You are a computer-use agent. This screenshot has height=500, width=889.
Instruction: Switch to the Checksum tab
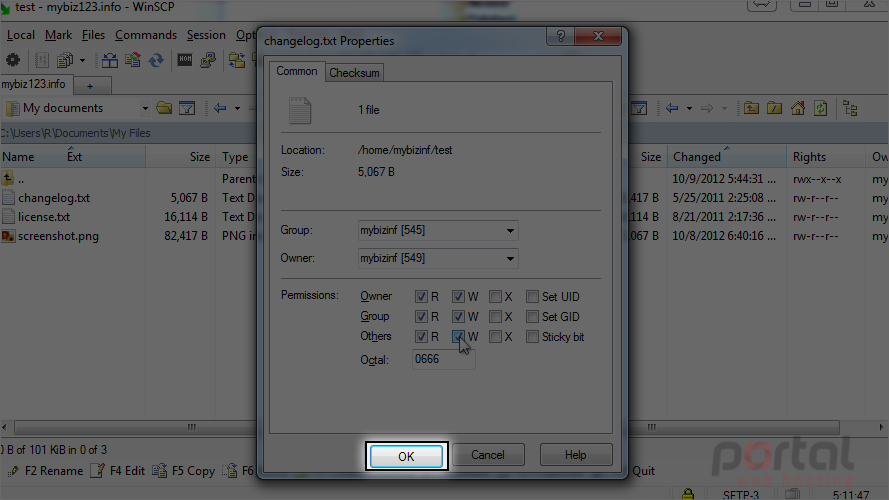pyautogui.click(x=354, y=73)
